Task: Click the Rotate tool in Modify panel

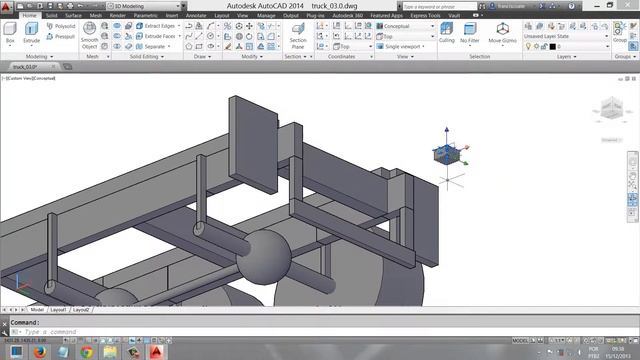Action: (249, 36)
